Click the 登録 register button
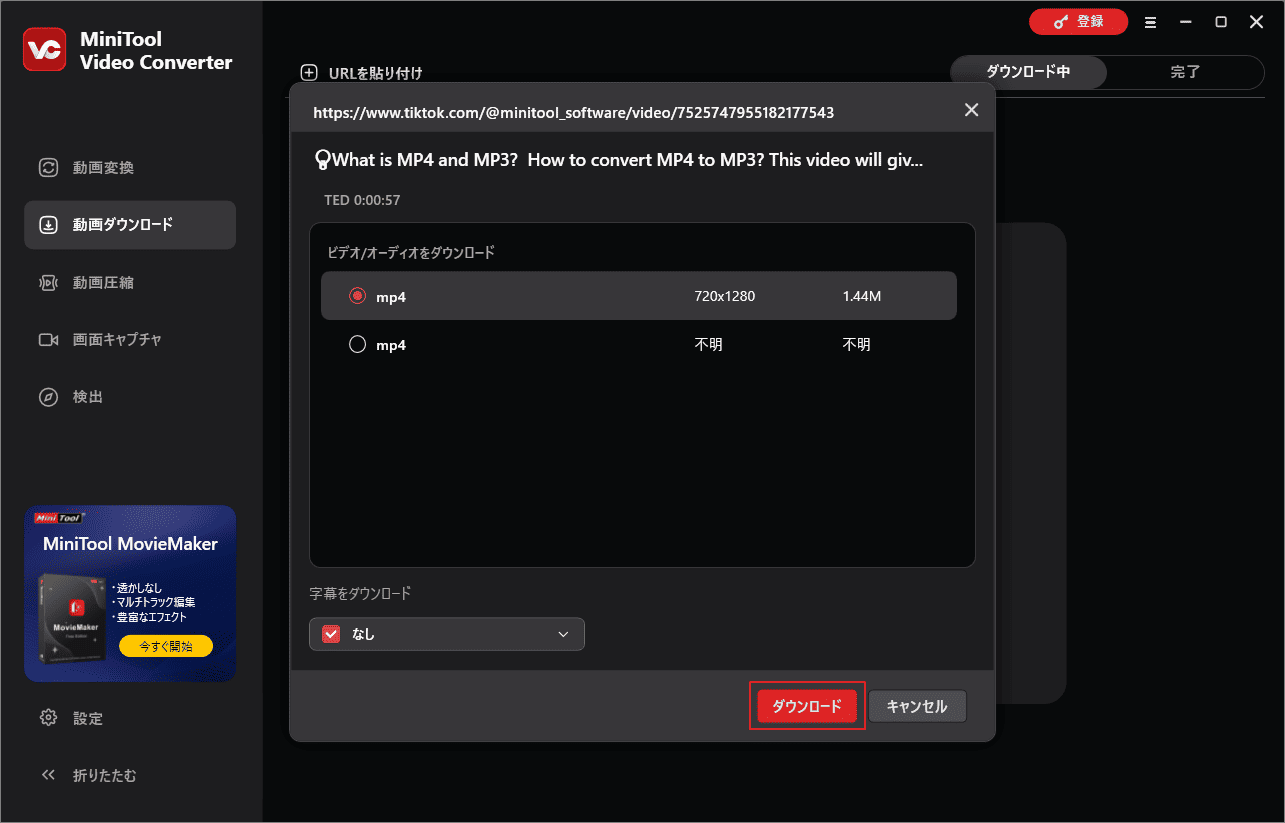 1078,22
